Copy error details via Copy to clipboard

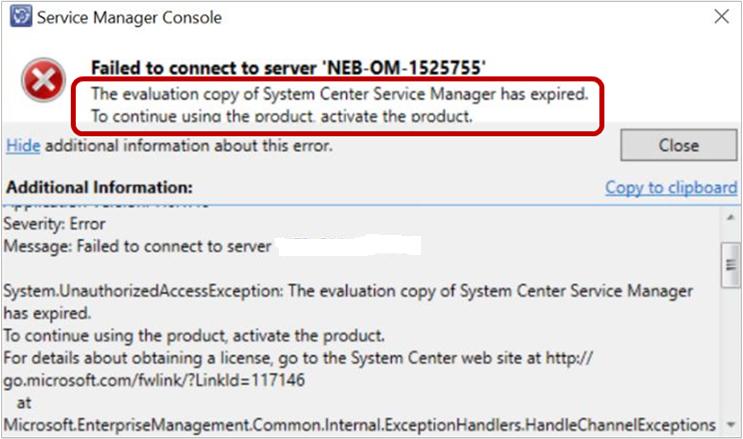click(x=671, y=188)
